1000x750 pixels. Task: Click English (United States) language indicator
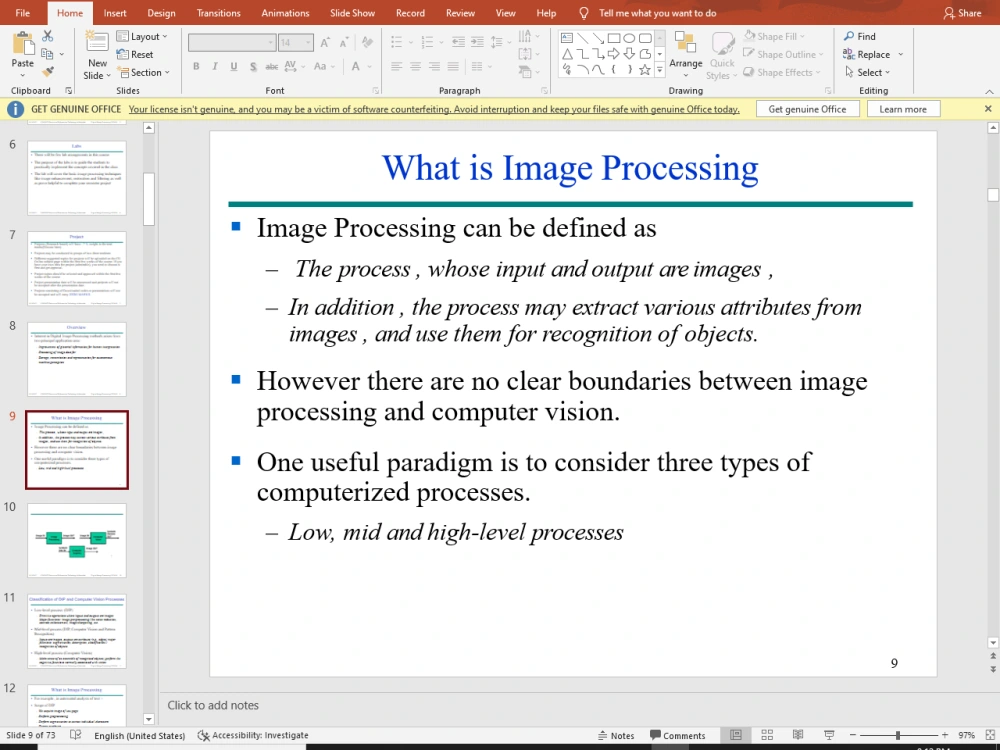(140, 735)
